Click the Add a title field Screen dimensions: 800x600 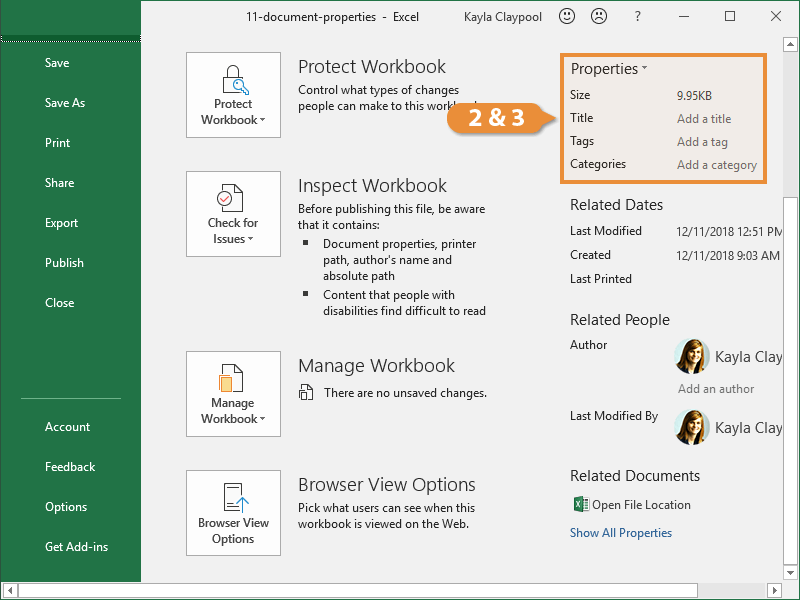click(x=704, y=119)
